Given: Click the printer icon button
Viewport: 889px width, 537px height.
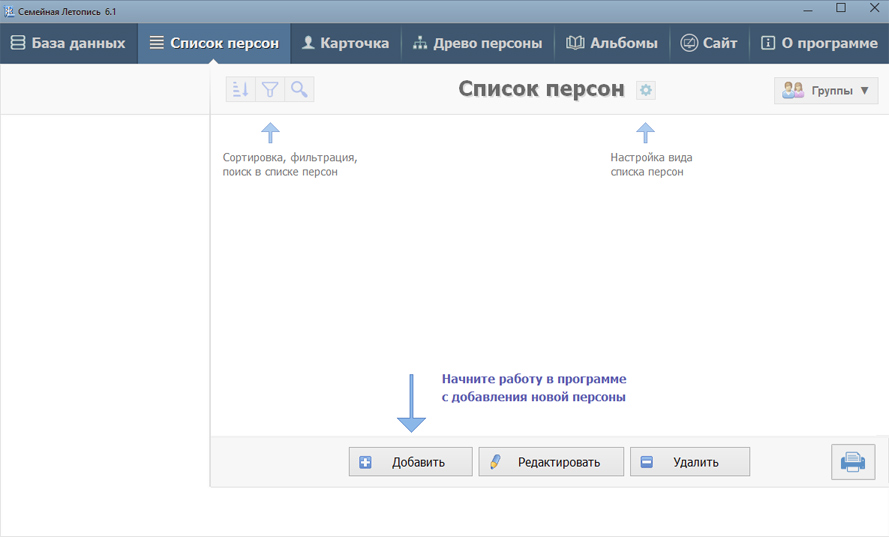Looking at the screenshot, I should click(x=853, y=462).
